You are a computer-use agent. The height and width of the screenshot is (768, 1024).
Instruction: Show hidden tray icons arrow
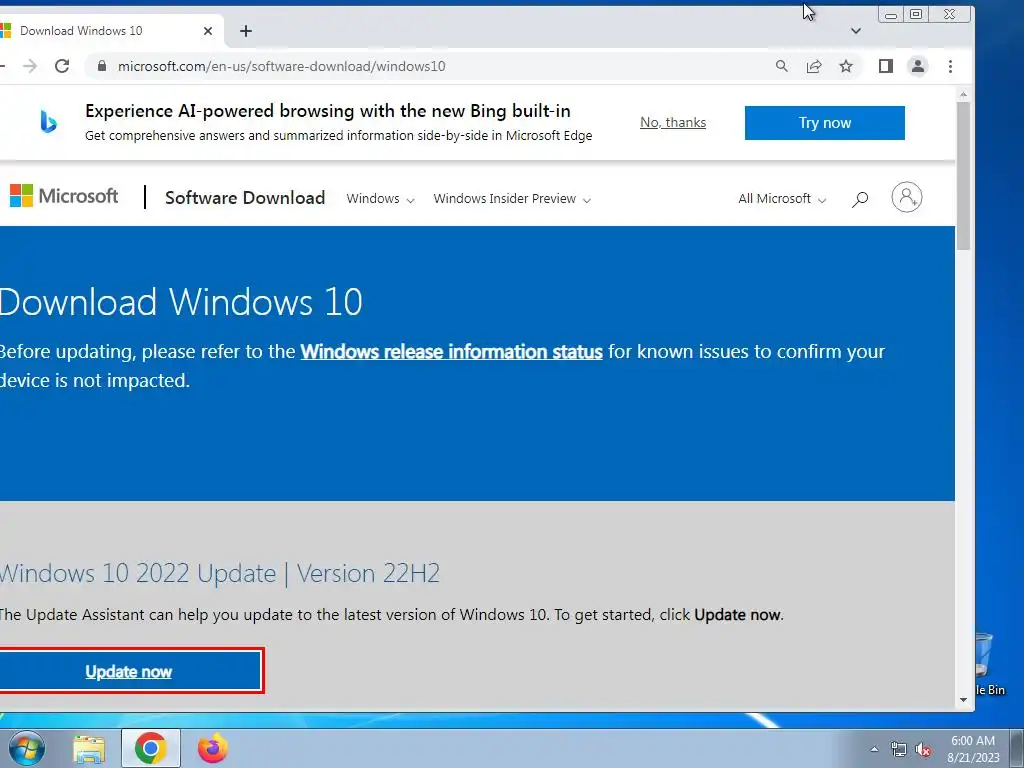pos(874,749)
